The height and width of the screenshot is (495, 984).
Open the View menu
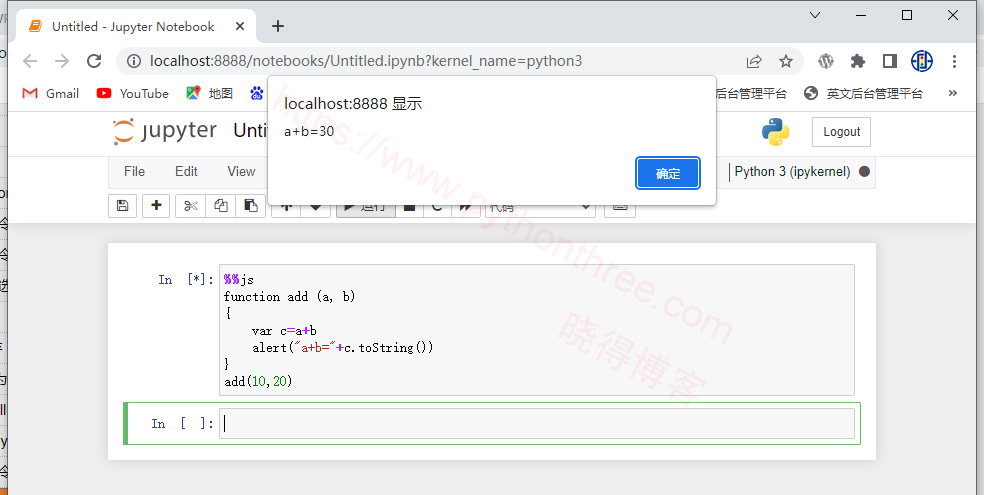click(241, 171)
